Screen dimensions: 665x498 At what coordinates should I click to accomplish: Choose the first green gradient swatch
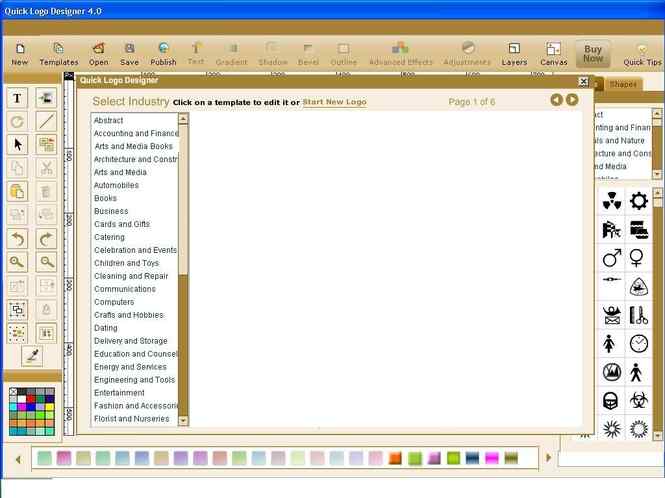click(x=45, y=458)
